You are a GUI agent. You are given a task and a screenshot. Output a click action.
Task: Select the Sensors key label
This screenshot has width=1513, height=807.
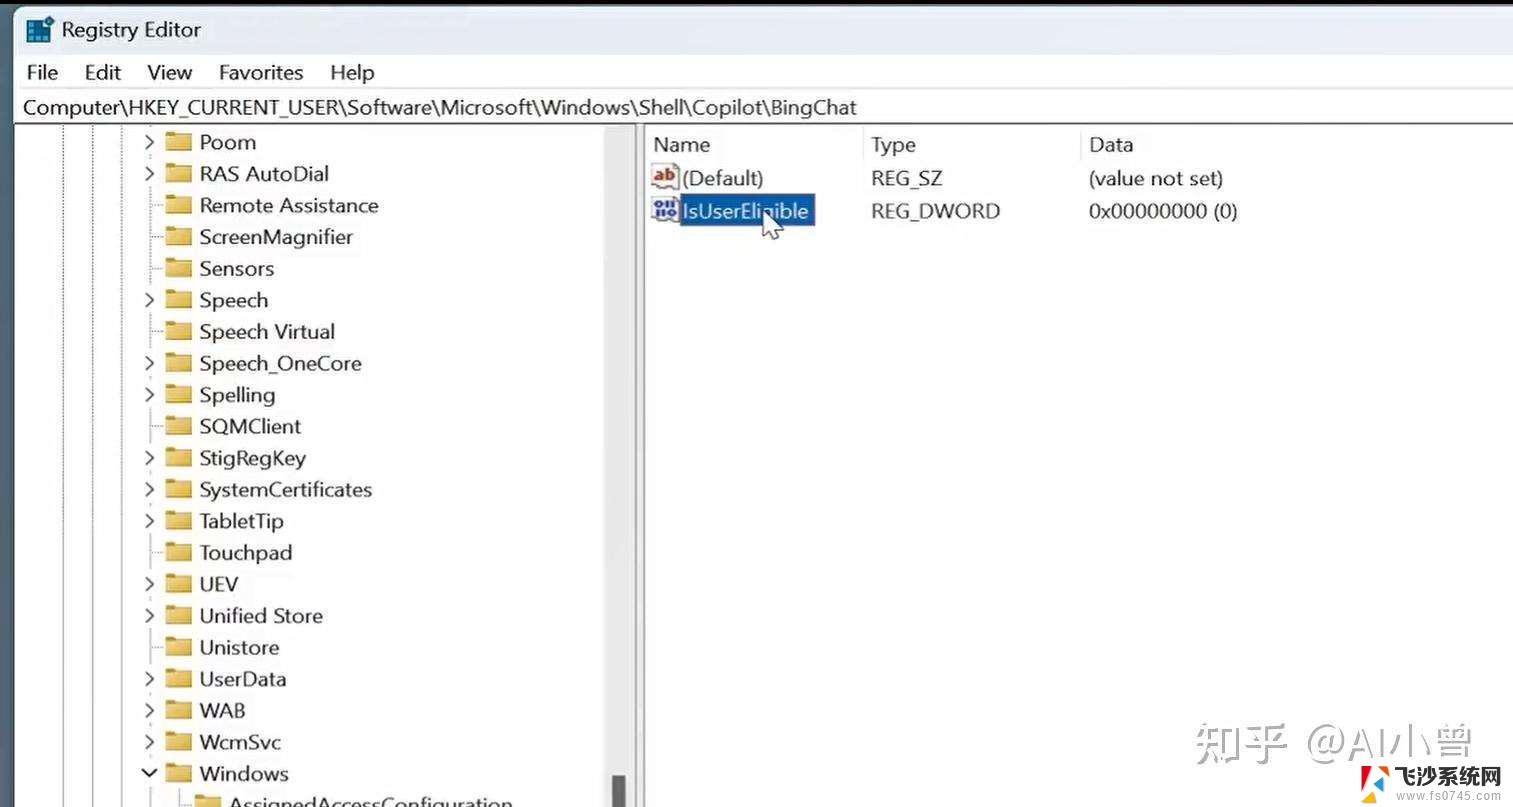pyautogui.click(x=236, y=269)
